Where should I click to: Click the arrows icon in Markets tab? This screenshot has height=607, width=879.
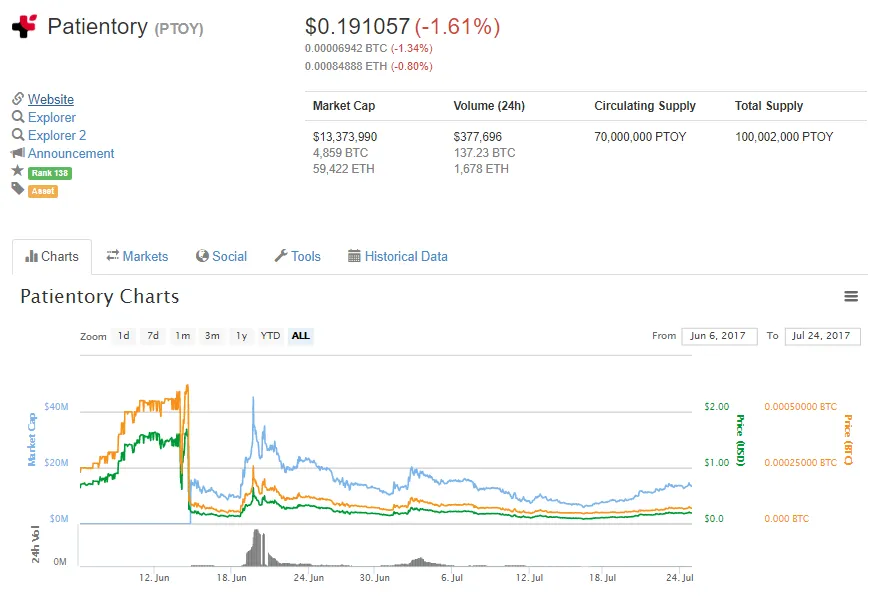113,255
